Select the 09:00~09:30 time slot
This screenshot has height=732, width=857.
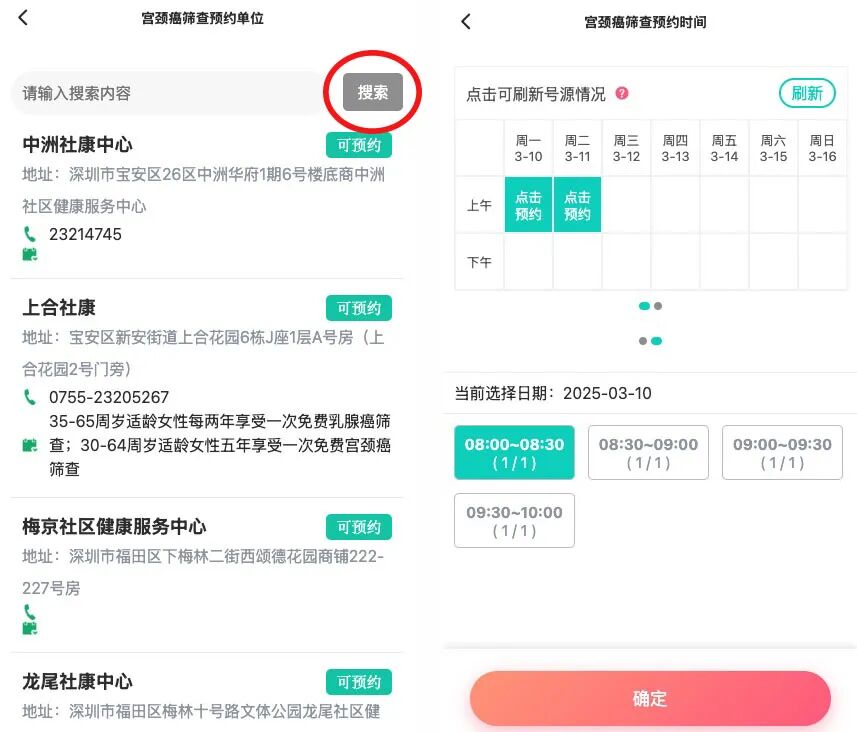(782, 453)
